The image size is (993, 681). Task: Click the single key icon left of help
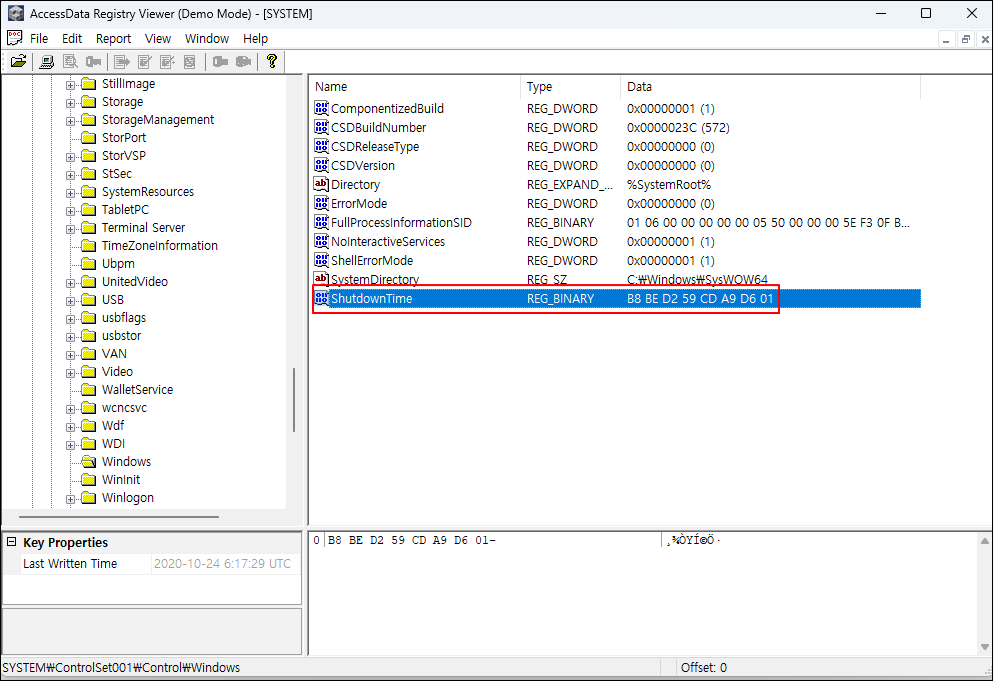tap(220, 61)
